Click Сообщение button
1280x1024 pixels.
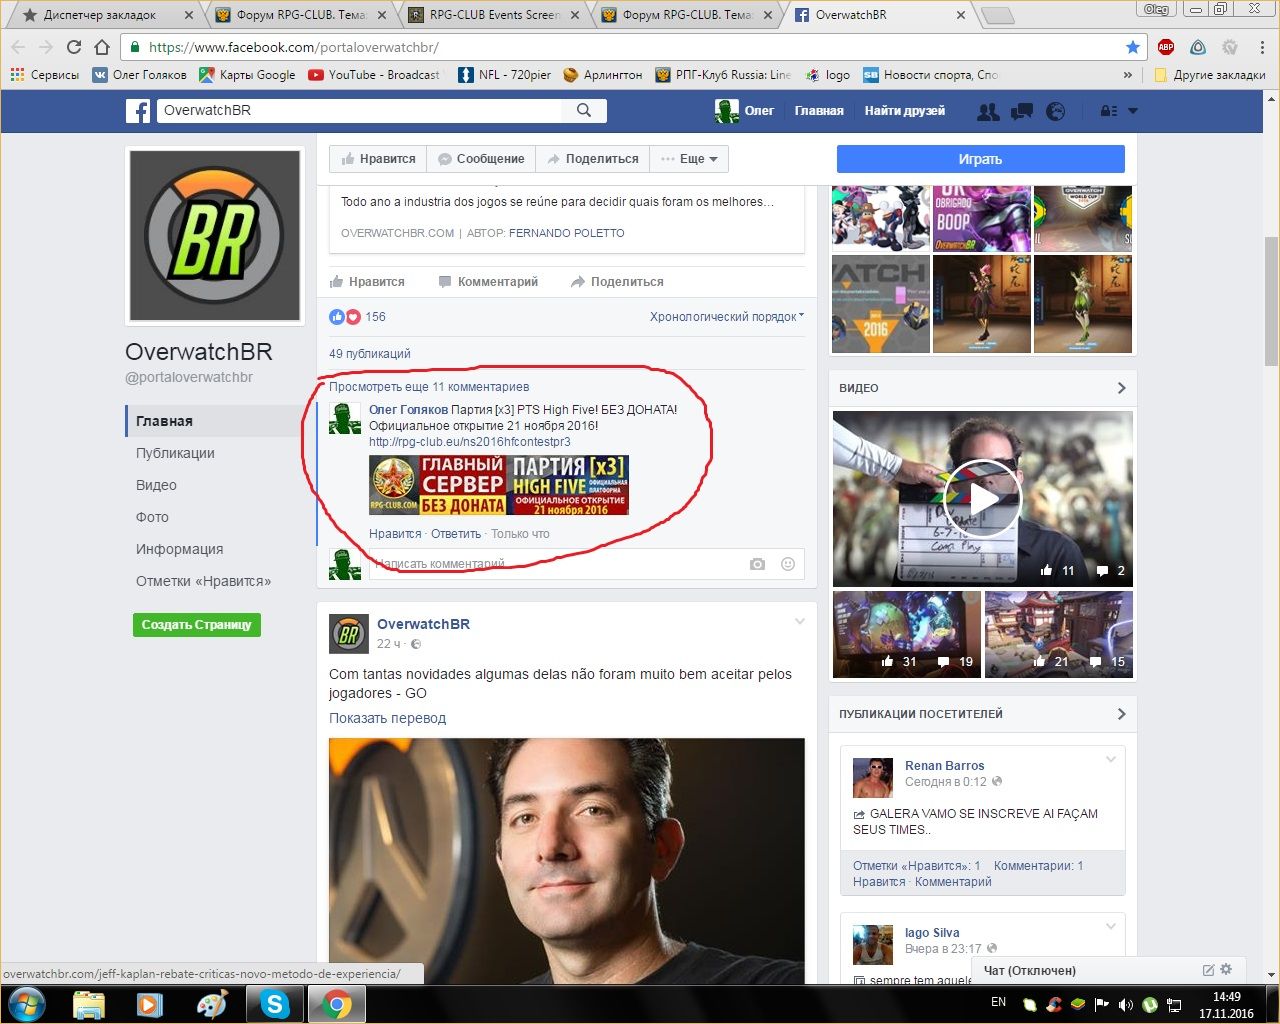[481, 159]
